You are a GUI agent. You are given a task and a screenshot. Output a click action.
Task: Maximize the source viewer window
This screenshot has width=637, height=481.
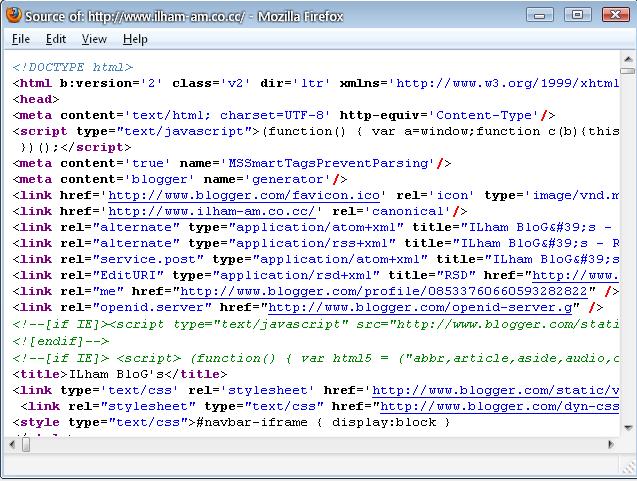tap(577, 15)
